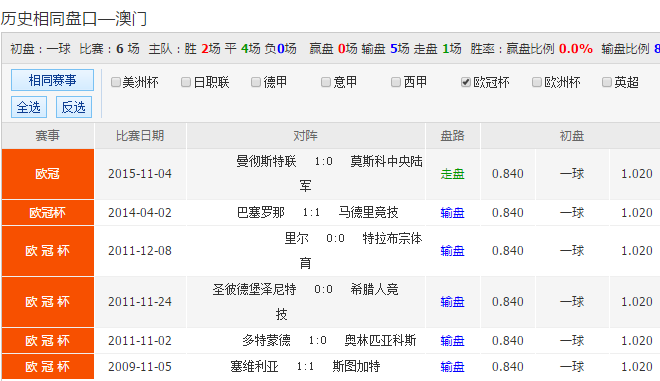660x381 pixels.
Task: Toggle the 意甲 checkbox
Action: click(325, 82)
